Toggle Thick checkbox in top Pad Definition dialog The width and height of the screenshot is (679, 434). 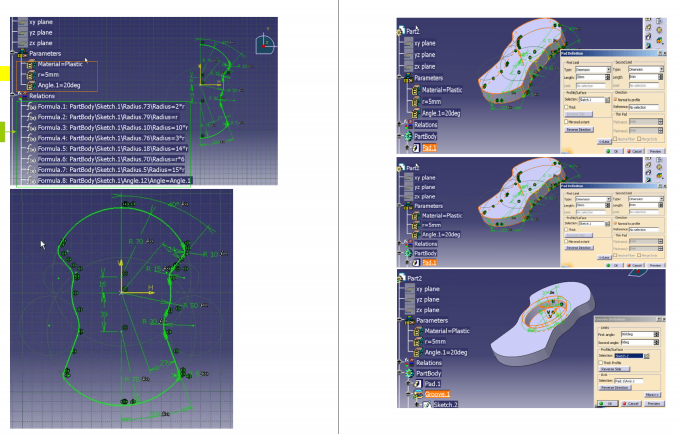pyautogui.click(x=566, y=107)
